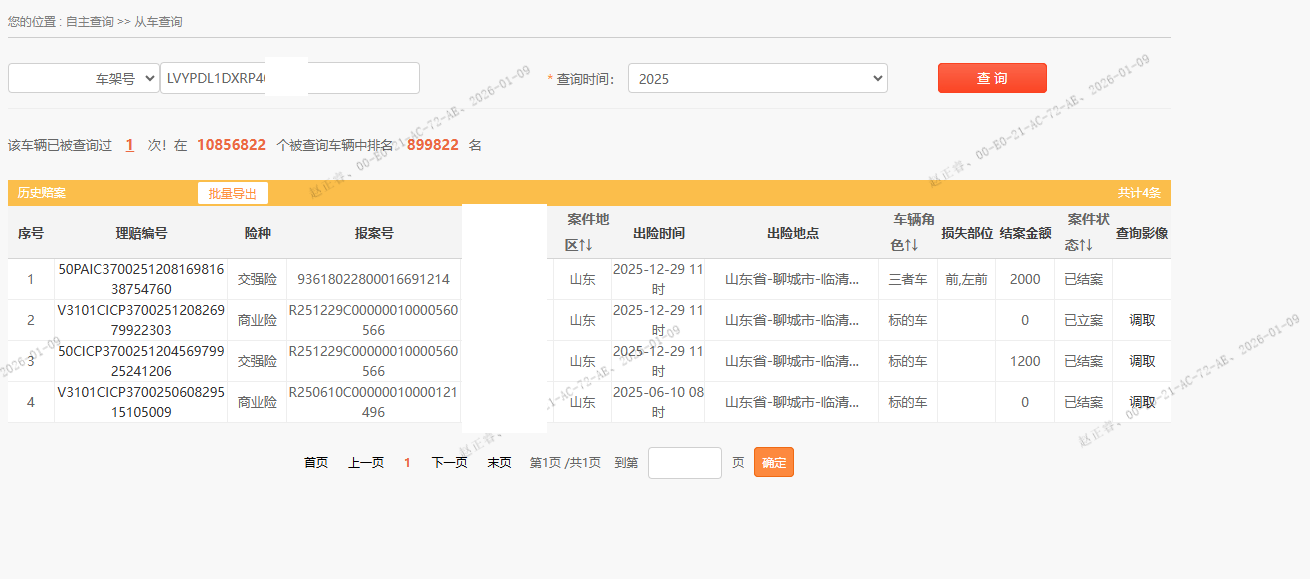The image size is (1310, 579).
Task: Click the page number jump input box
Action: 684,463
